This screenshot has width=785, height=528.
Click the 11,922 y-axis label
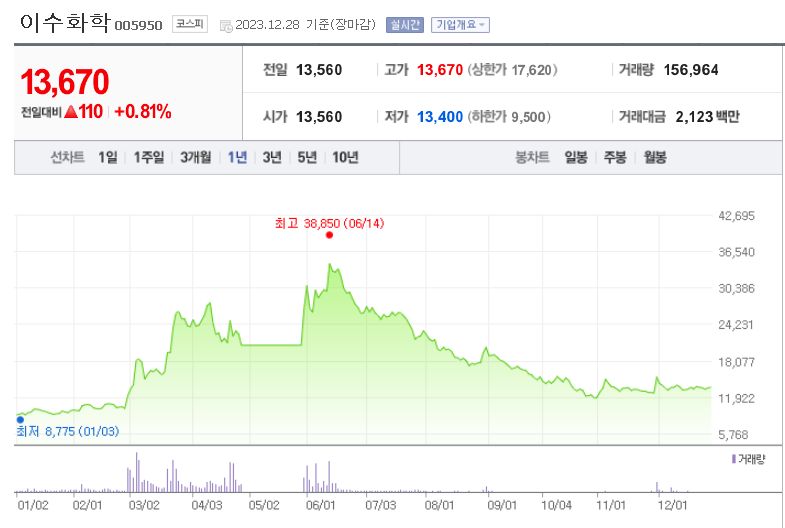[736, 399]
